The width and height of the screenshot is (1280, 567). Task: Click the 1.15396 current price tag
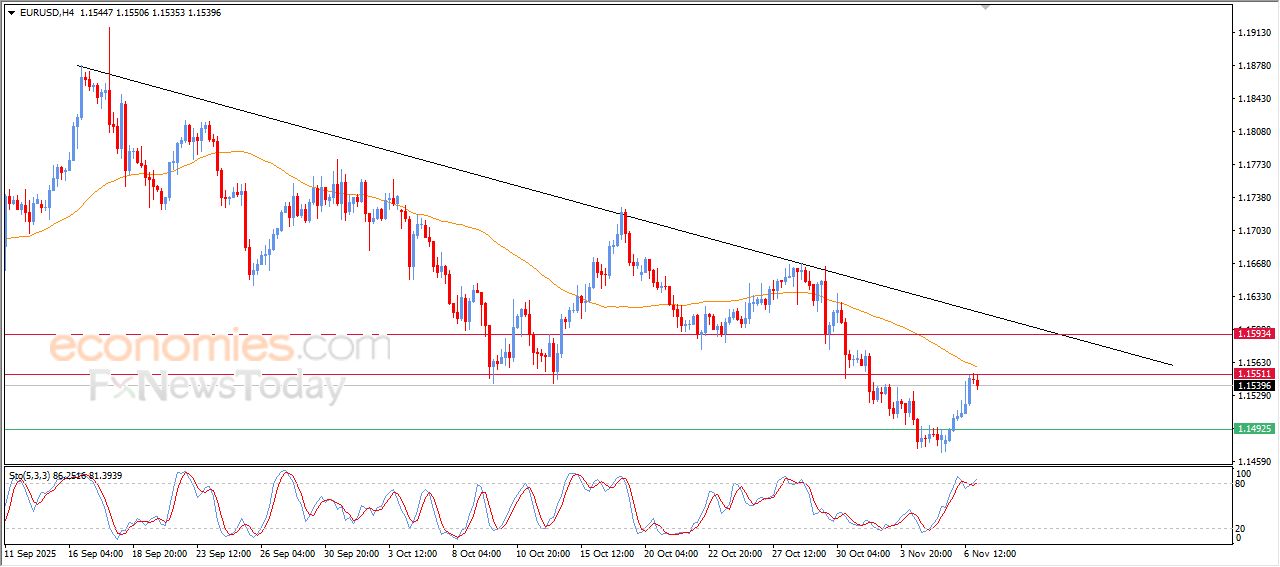pyautogui.click(x=1254, y=386)
